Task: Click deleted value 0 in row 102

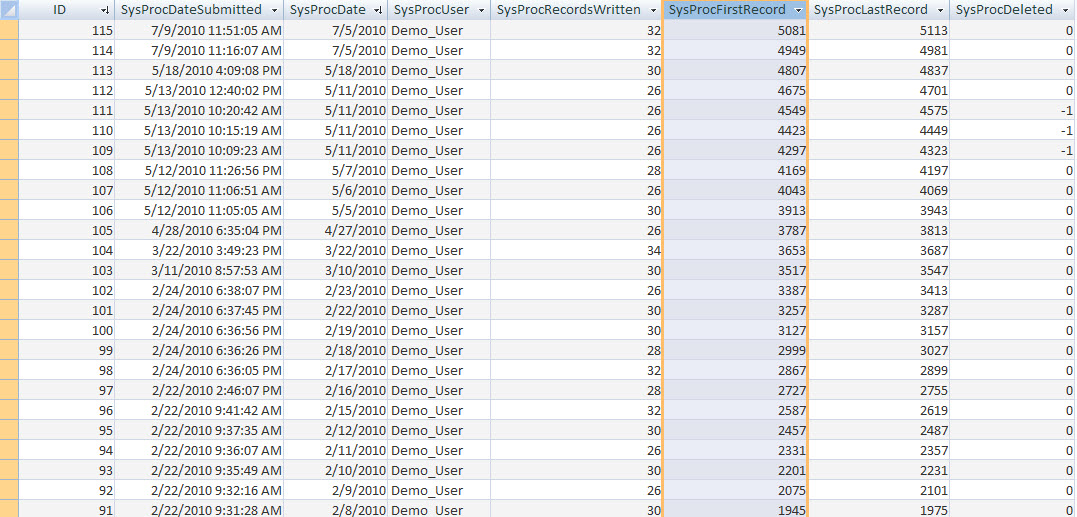Action: pos(1012,290)
